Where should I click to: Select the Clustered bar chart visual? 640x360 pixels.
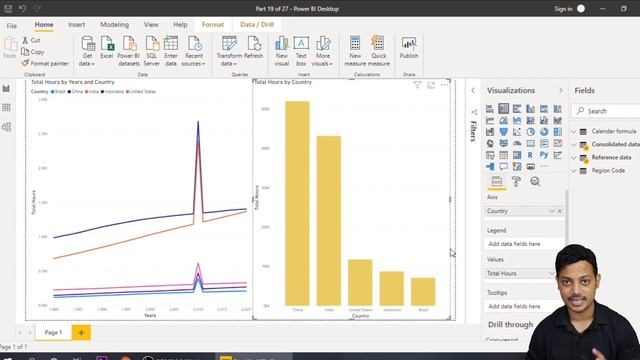click(x=517, y=109)
